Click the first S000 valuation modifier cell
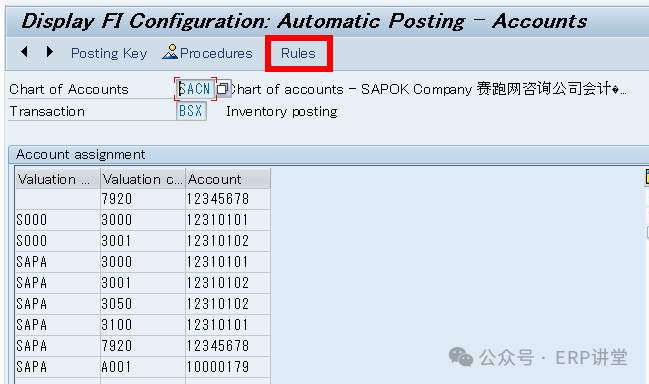The height and width of the screenshot is (384, 649). [58, 220]
